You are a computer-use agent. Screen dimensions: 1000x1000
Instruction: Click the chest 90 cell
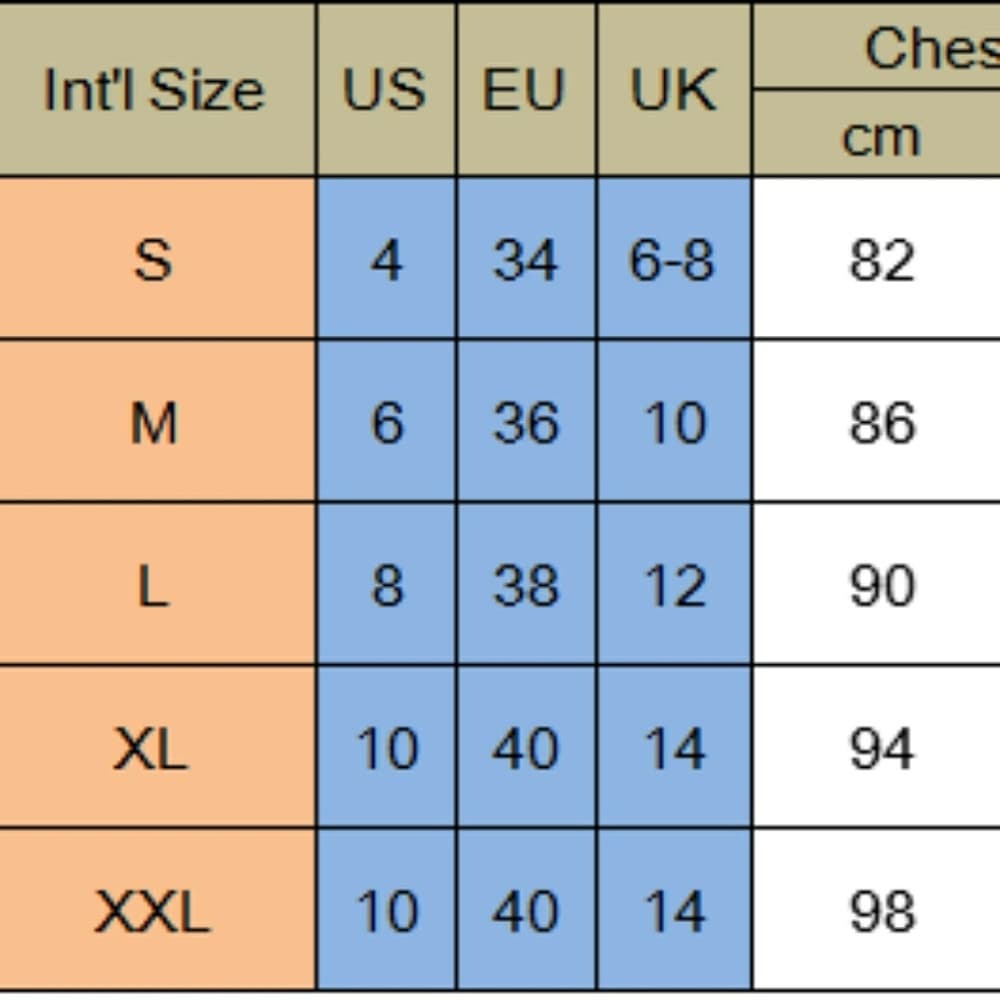click(x=876, y=584)
